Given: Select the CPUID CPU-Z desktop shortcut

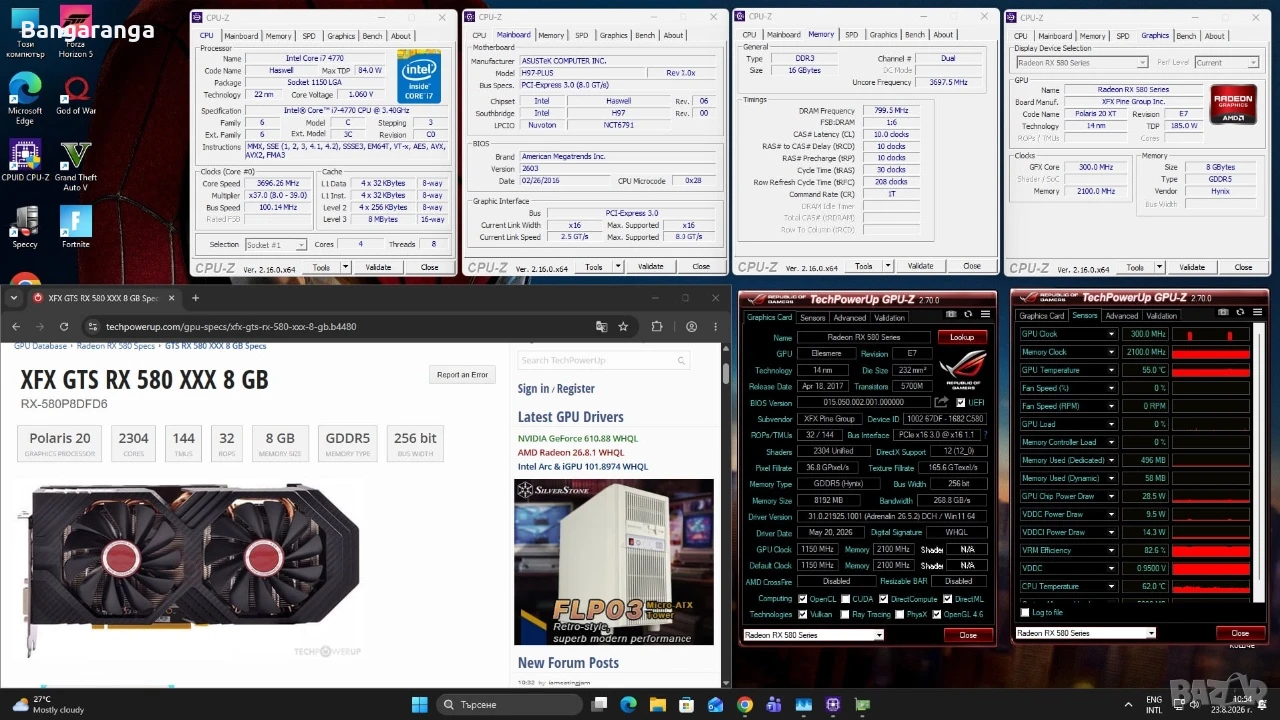Looking at the screenshot, I should (25, 160).
